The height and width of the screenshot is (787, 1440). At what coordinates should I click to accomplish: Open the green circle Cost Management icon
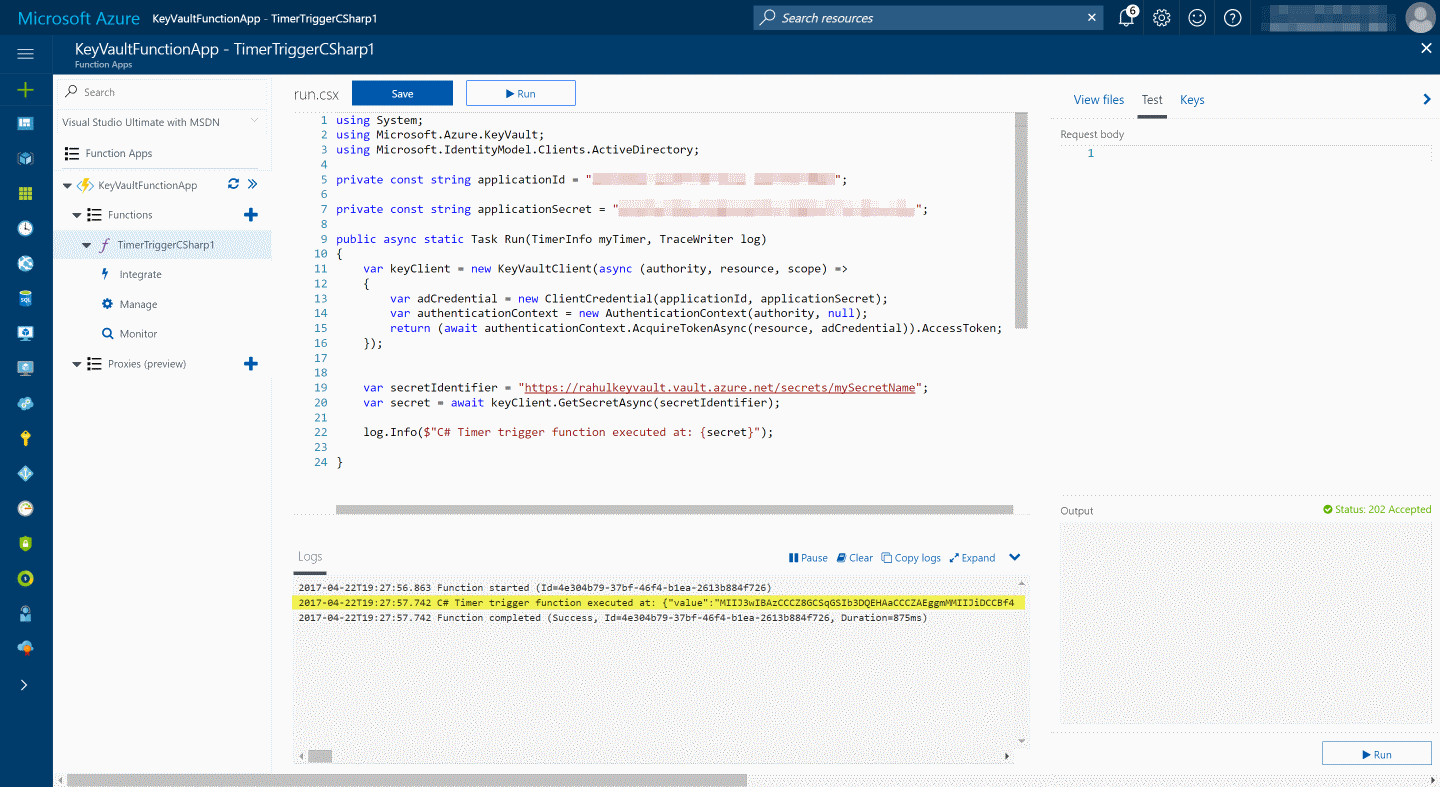[x=26, y=578]
